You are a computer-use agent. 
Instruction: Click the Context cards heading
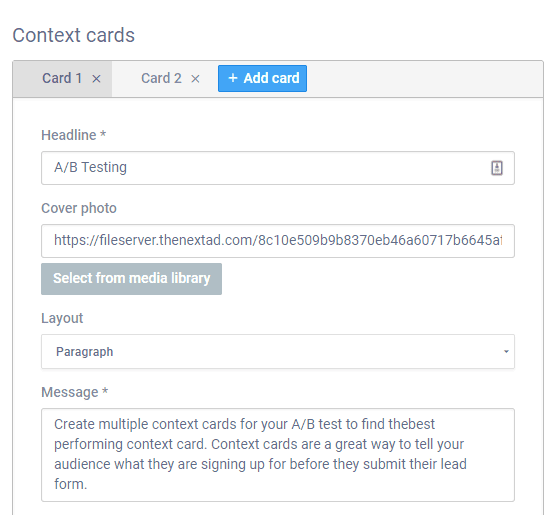pyautogui.click(x=73, y=35)
